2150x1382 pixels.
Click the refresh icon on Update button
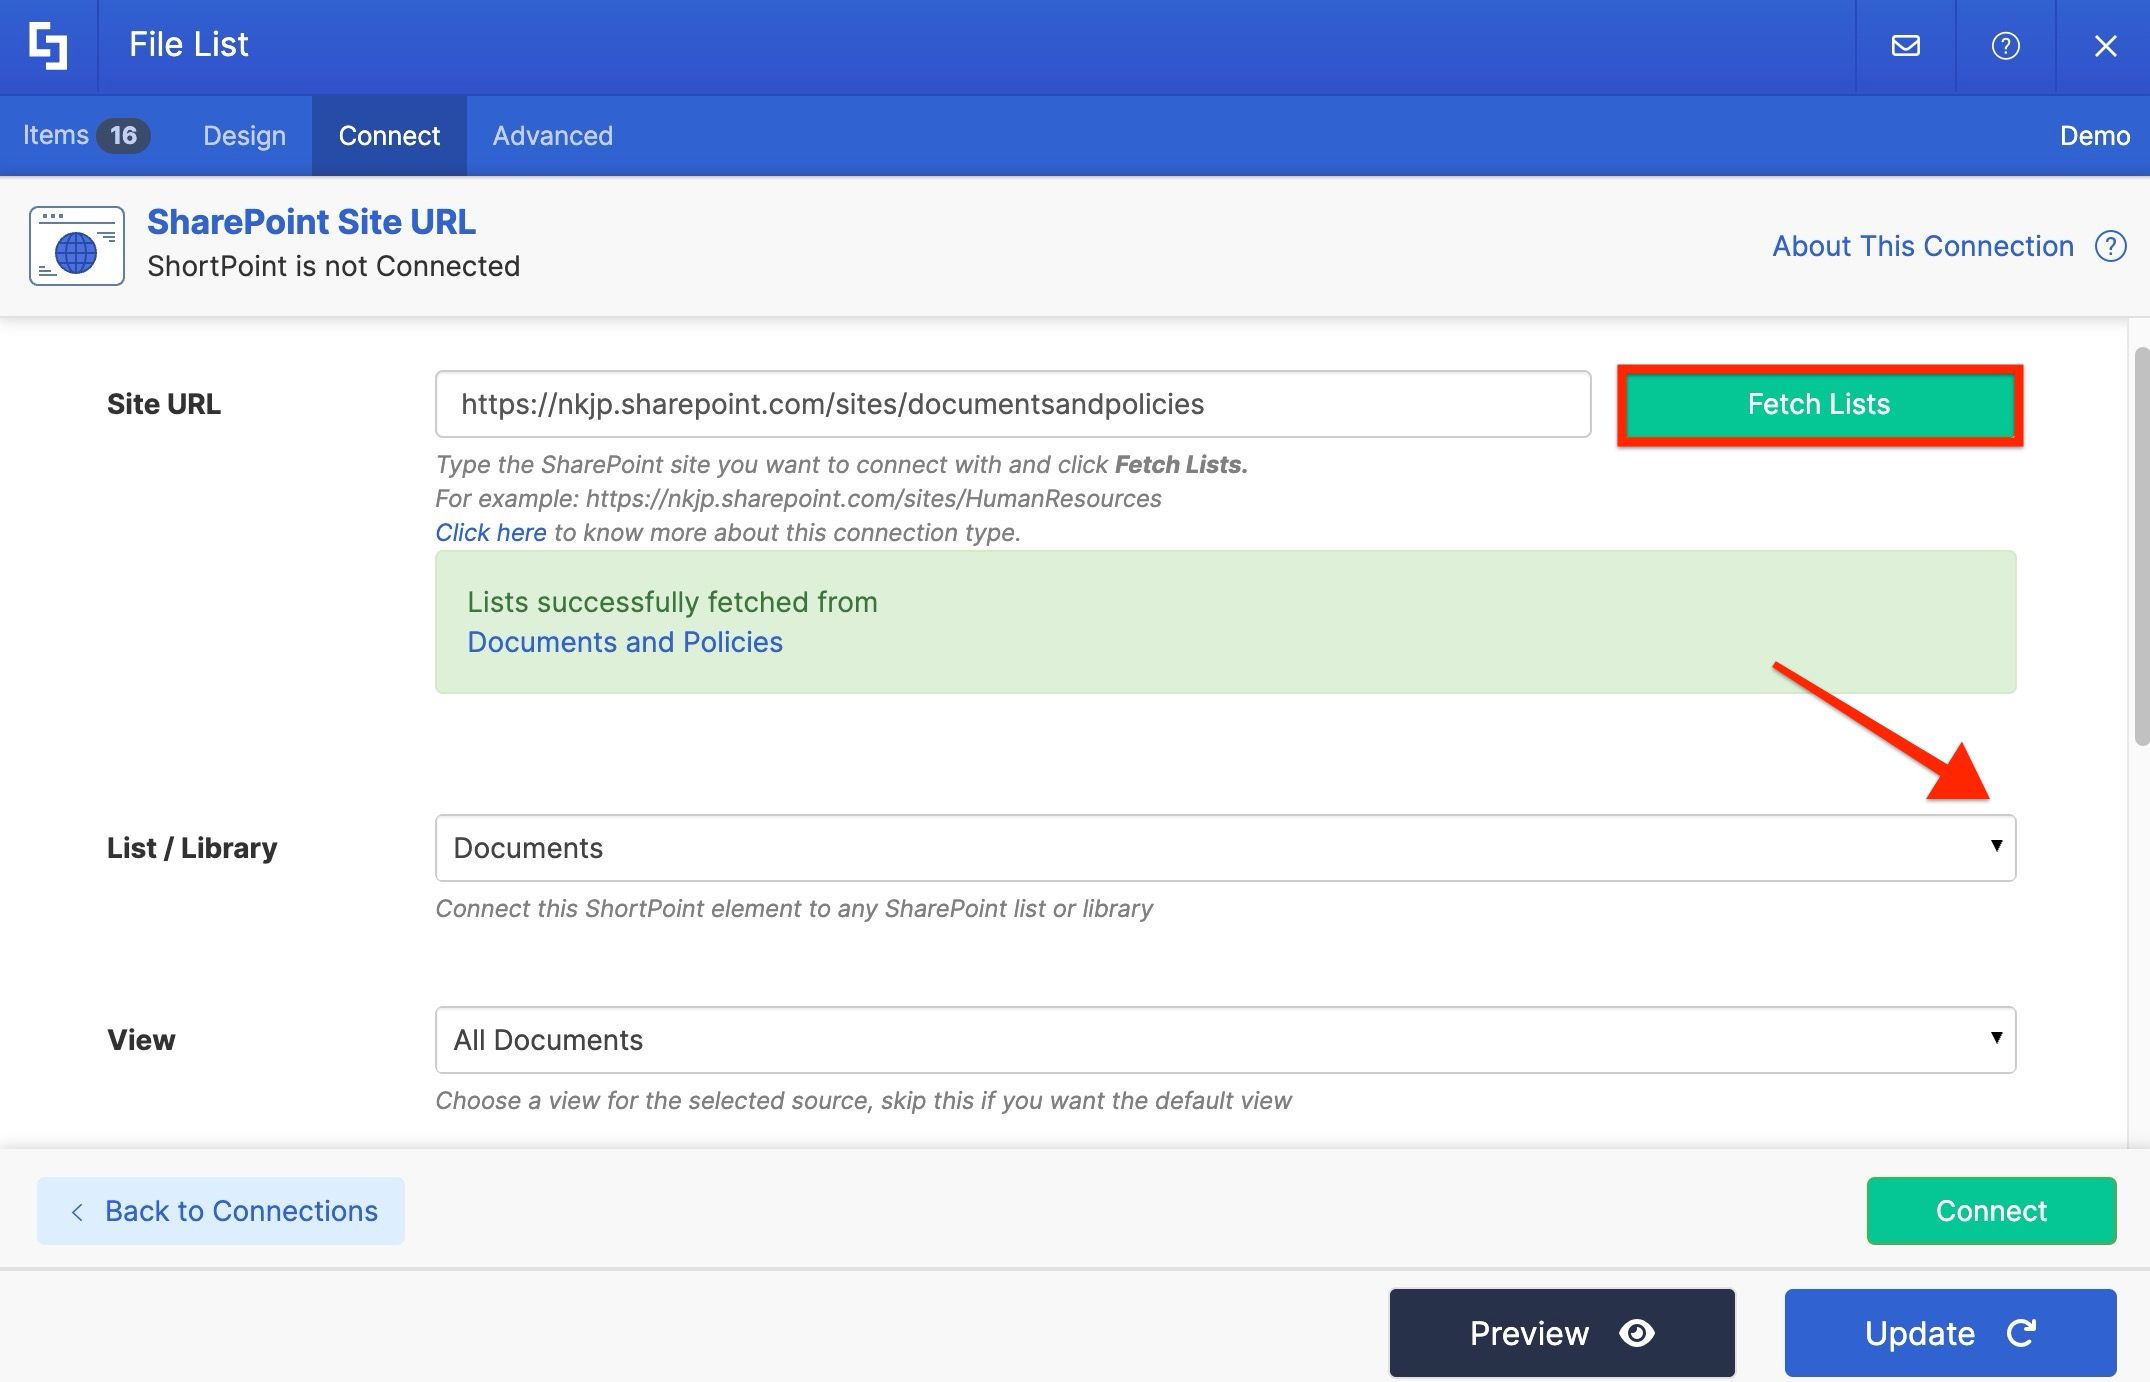[x=2021, y=1333]
